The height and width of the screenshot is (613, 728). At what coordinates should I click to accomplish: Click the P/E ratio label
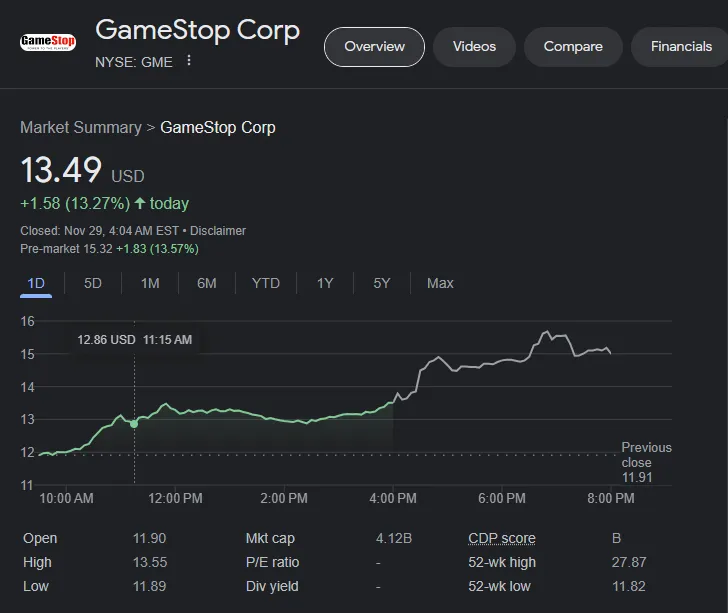273,562
